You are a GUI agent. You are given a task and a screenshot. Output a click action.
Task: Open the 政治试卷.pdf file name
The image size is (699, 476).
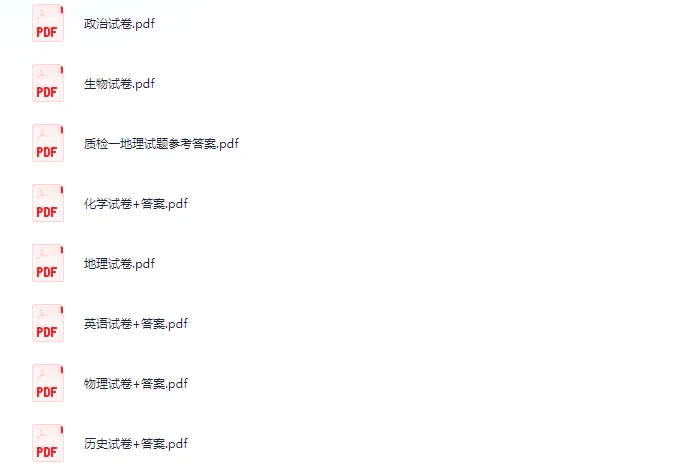(x=119, y=24)
